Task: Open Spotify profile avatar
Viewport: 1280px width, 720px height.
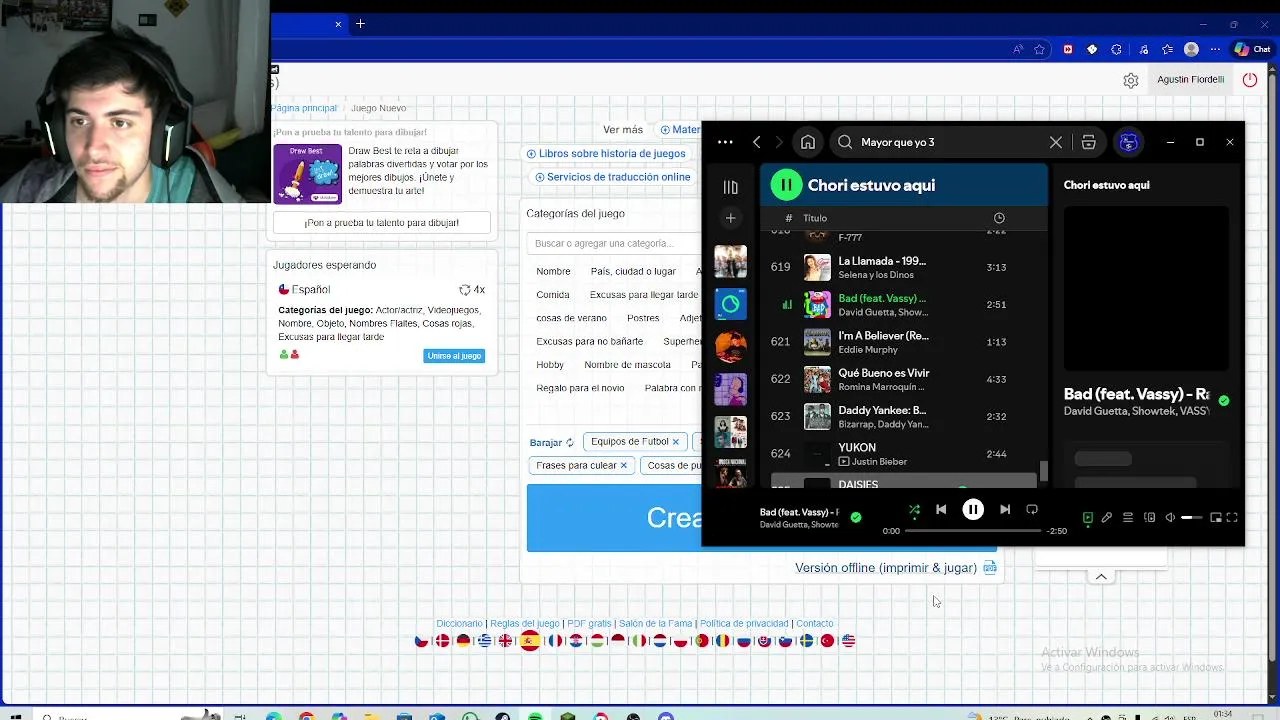Action: coord(1129,142)
